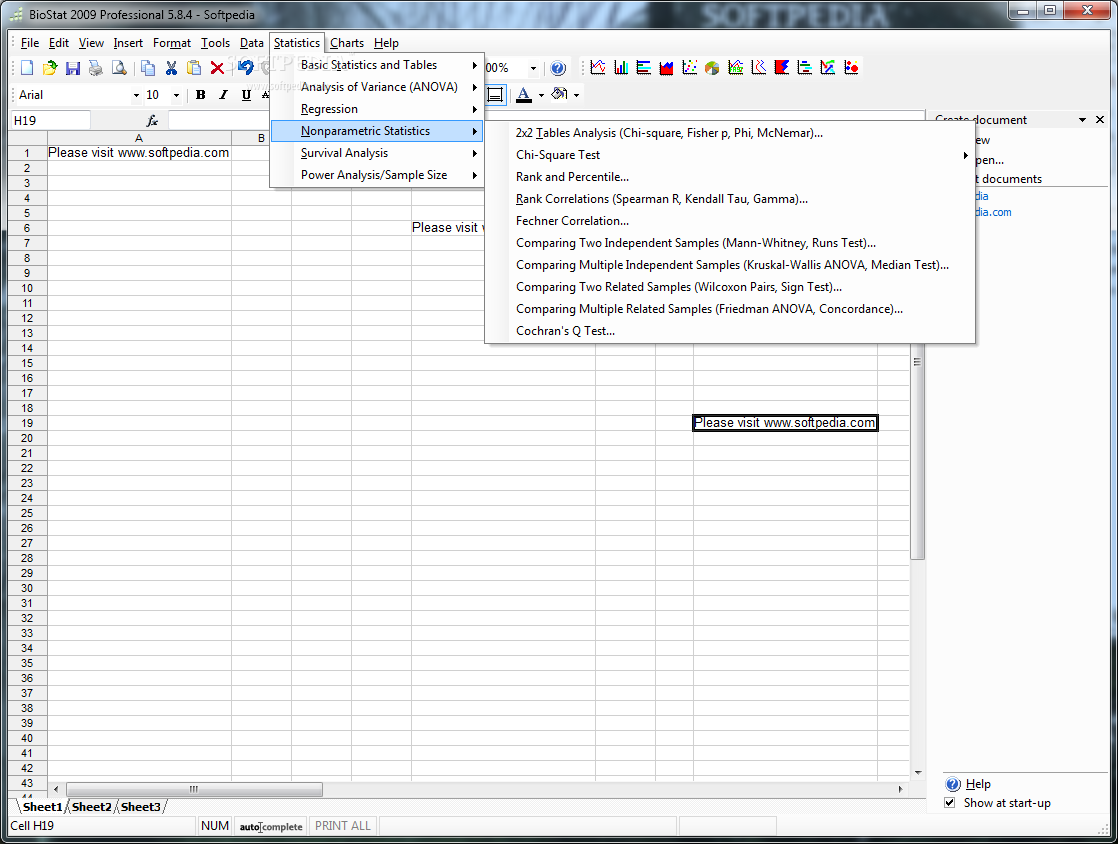This screenshot has height=844, width=1118.
Task: Insert a line chart from chart toolbar
Action: tap(598, 68)
